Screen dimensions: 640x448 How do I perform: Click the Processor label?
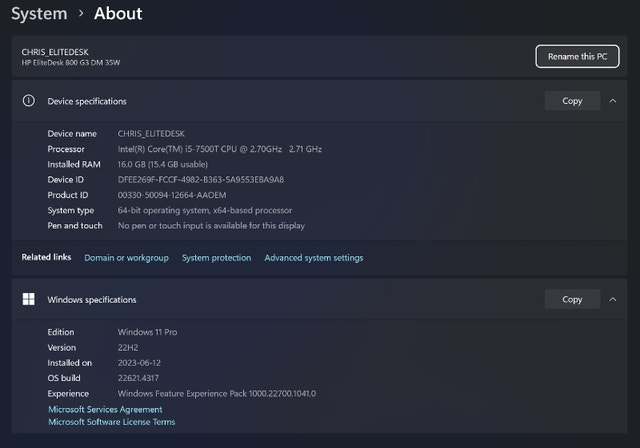point(66,149)
